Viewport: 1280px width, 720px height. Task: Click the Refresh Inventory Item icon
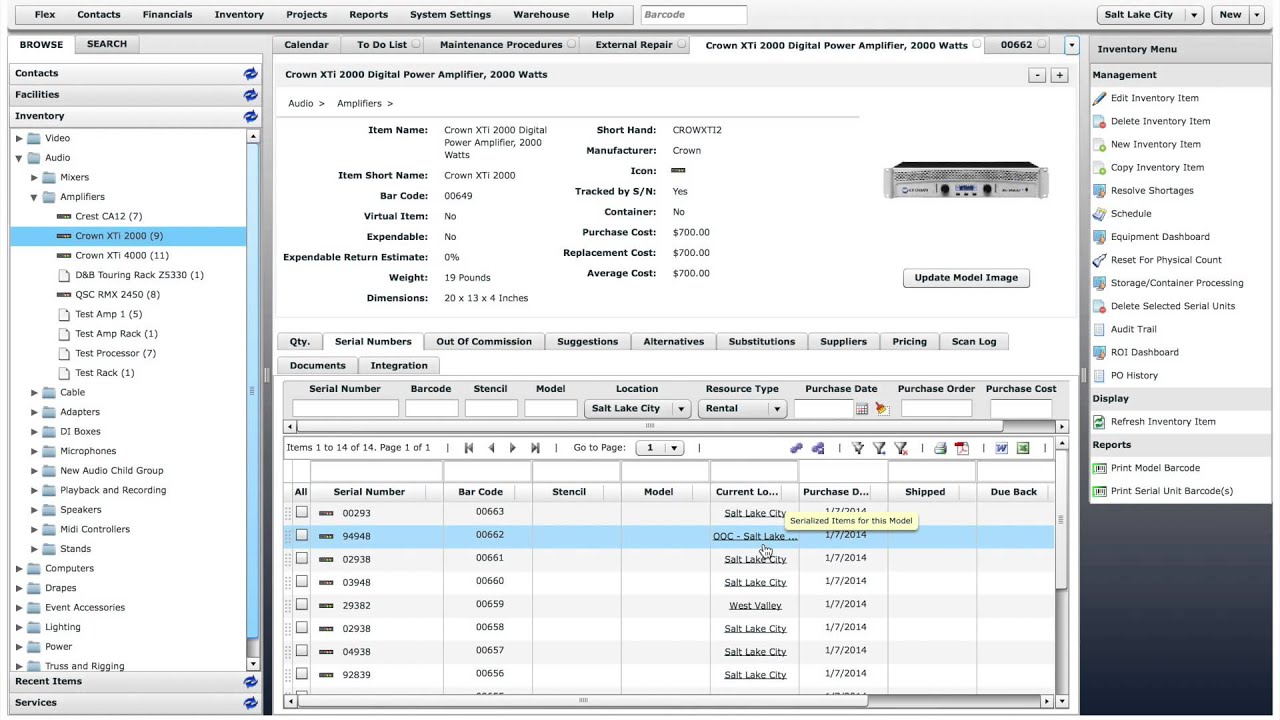pyautogui.click(x=1100, y=422)
